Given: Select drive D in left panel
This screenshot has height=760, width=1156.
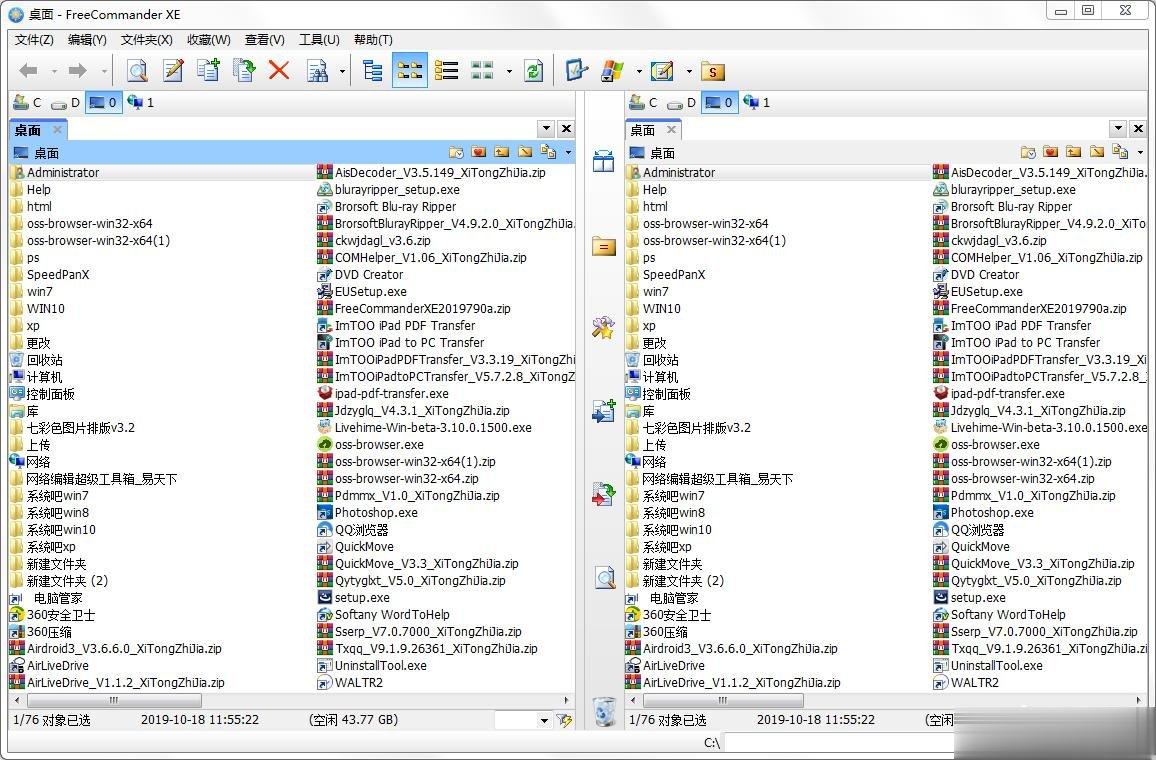Looking at the screenshot, I should 65,102.
